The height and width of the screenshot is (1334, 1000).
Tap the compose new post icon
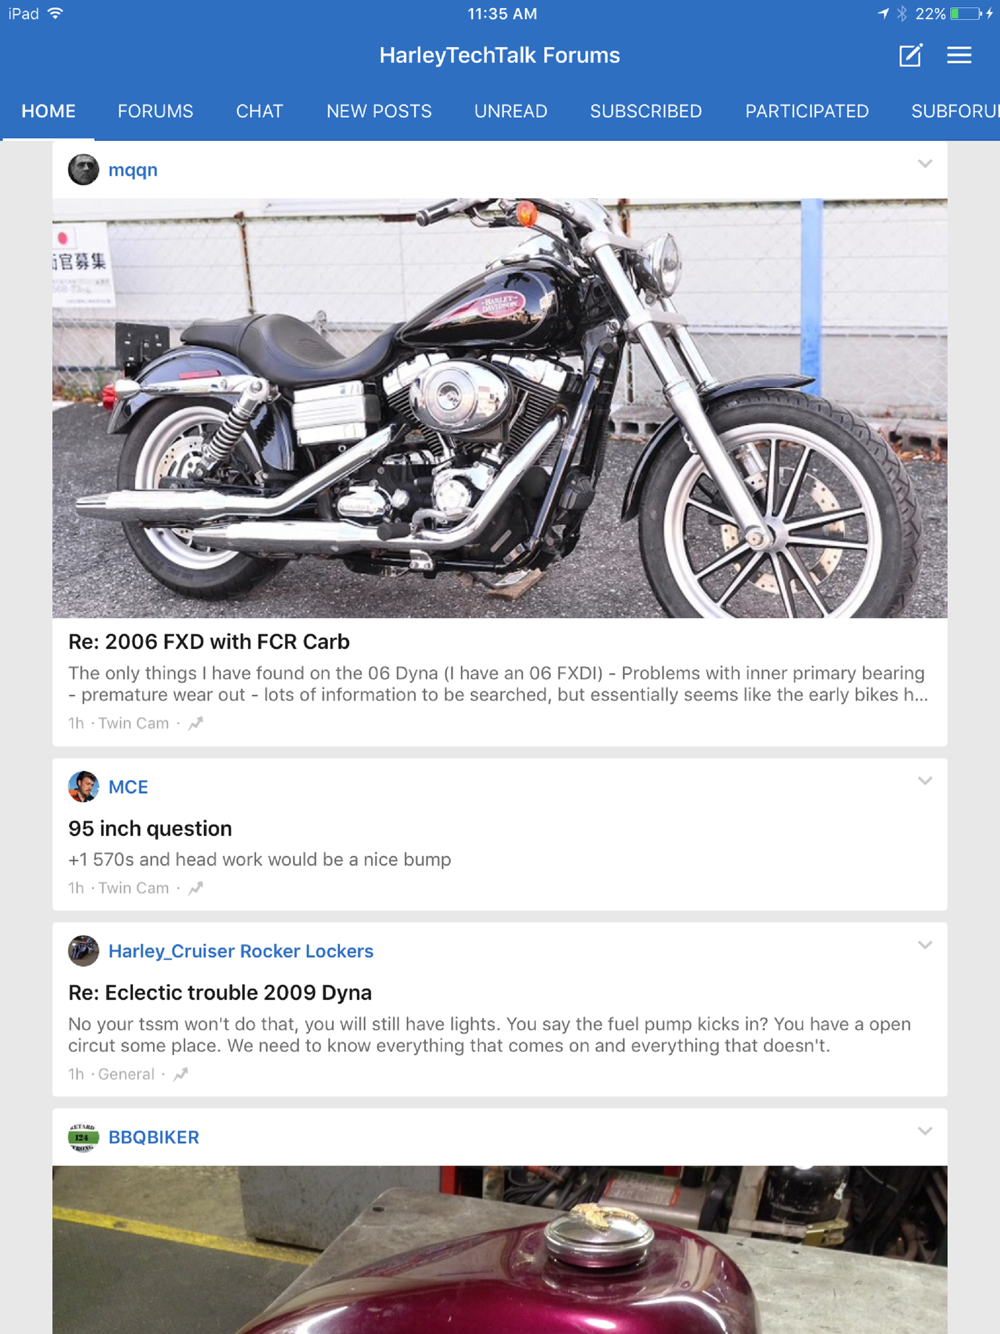coord(910,55)
